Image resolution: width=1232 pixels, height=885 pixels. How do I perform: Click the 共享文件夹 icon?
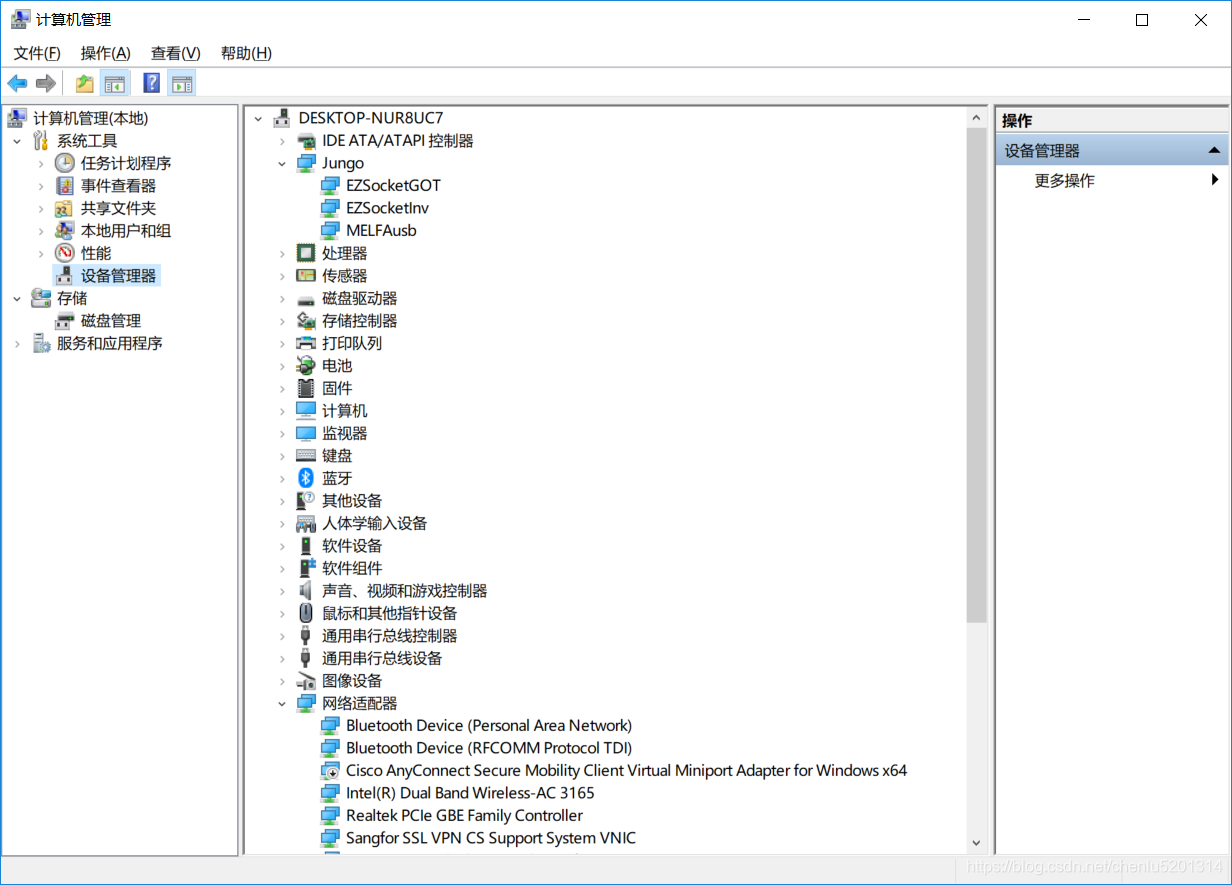65,208
